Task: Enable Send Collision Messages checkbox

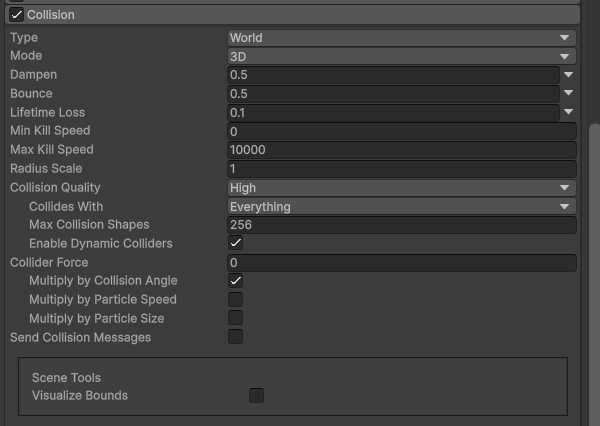Action: 236,337
